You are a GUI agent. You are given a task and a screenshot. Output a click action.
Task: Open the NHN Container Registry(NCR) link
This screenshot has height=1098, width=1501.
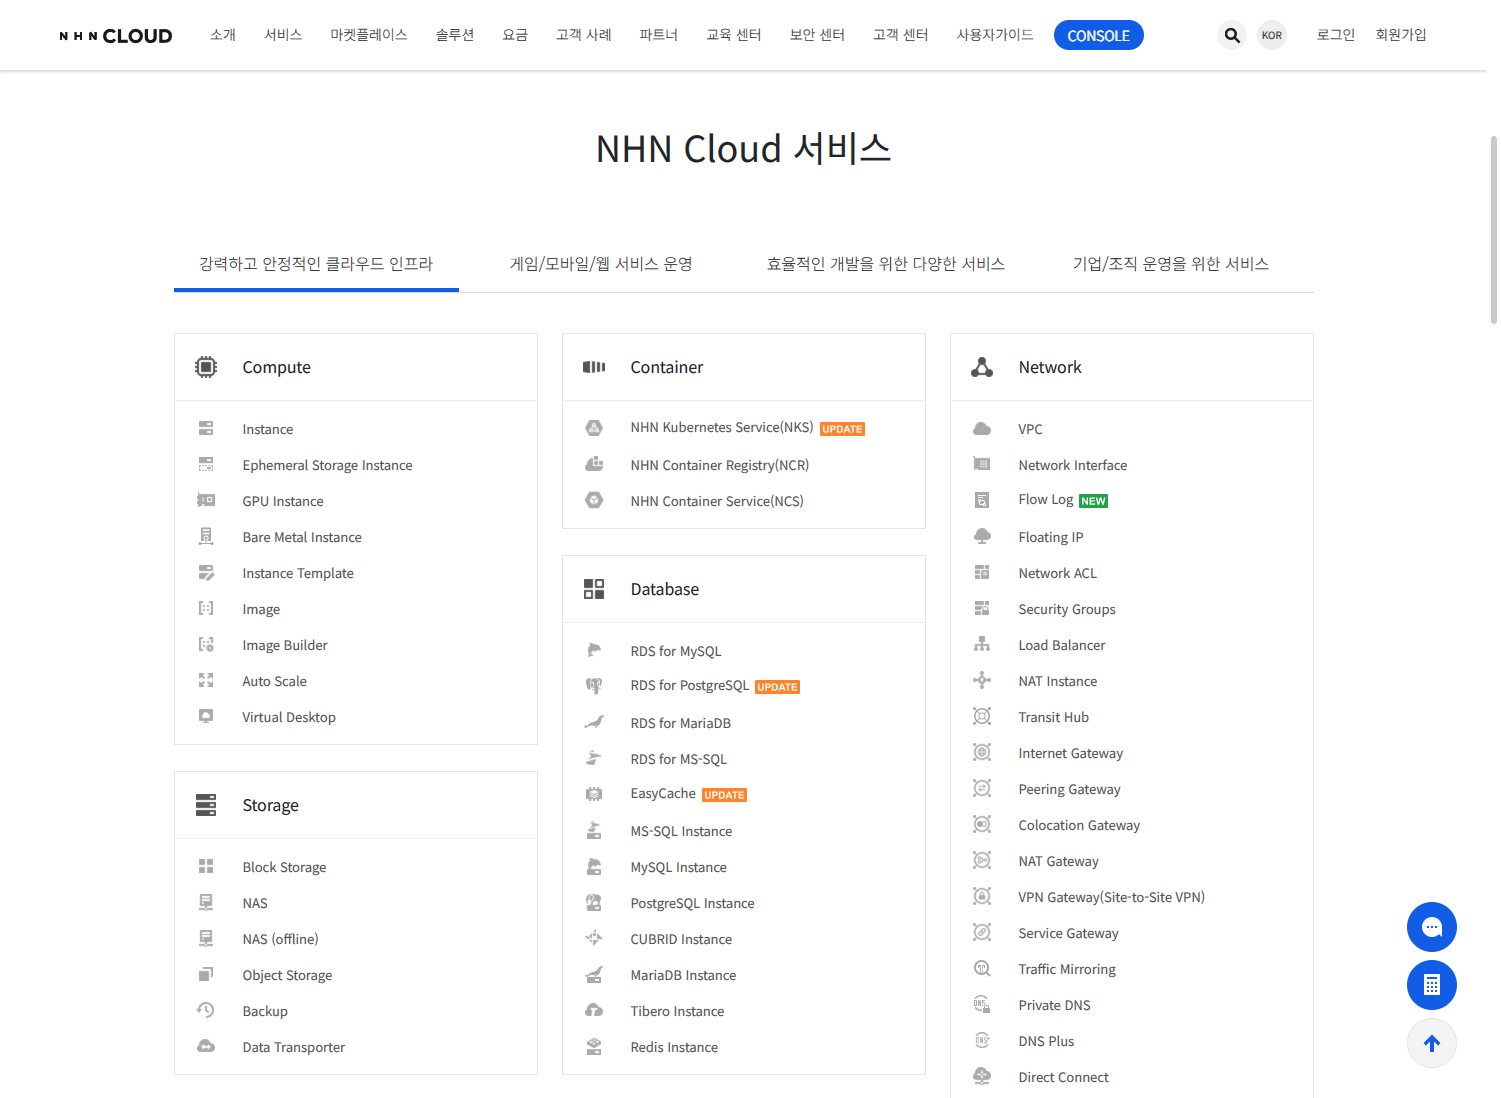click(x=720, y=465)
